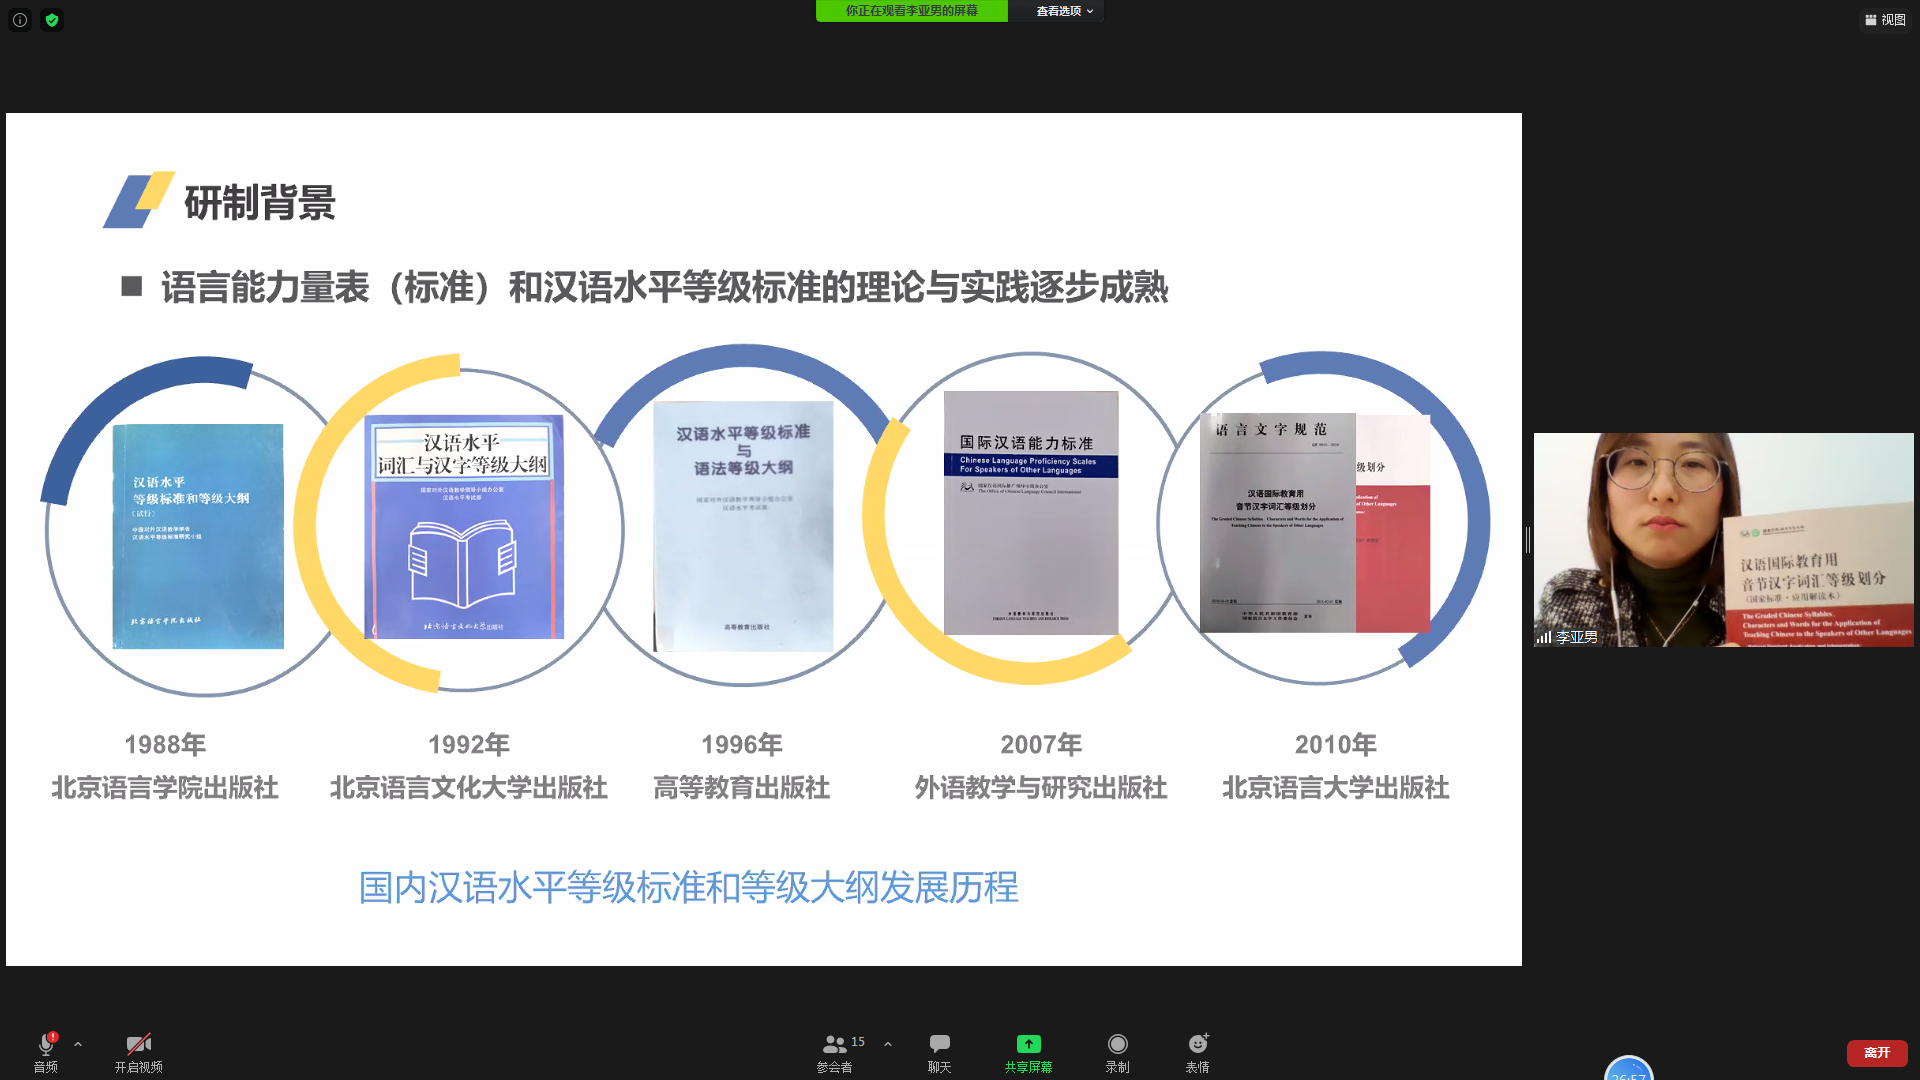Expand audio options arrow

(x=78, y=1044)
